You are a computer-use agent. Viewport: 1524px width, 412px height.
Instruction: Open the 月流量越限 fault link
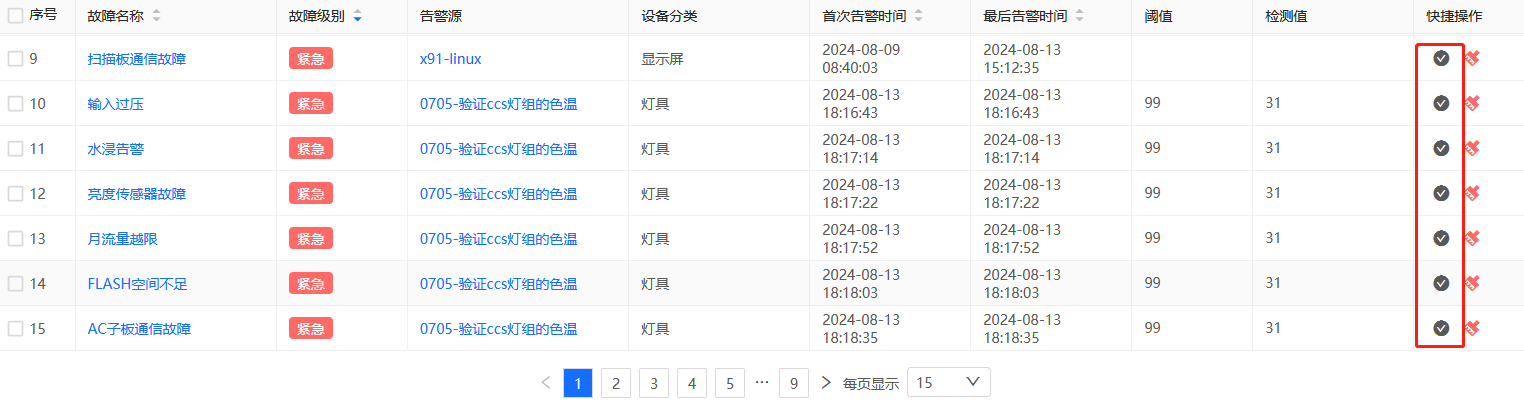(123, 239)
